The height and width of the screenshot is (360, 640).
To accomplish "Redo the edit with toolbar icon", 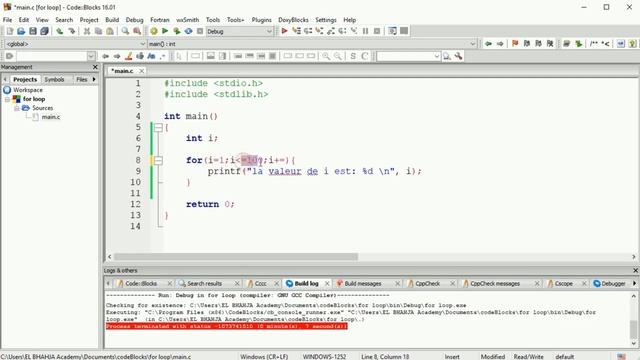I will tap(71, 31).
